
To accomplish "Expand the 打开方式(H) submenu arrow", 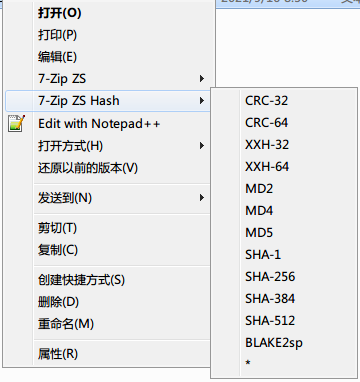I will [202, 146].
